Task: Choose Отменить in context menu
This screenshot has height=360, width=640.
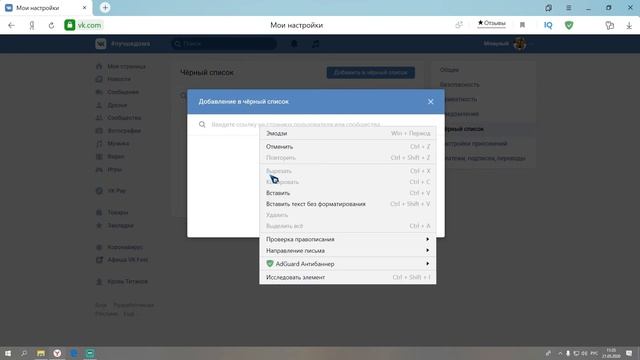Action: click(348, 147)
